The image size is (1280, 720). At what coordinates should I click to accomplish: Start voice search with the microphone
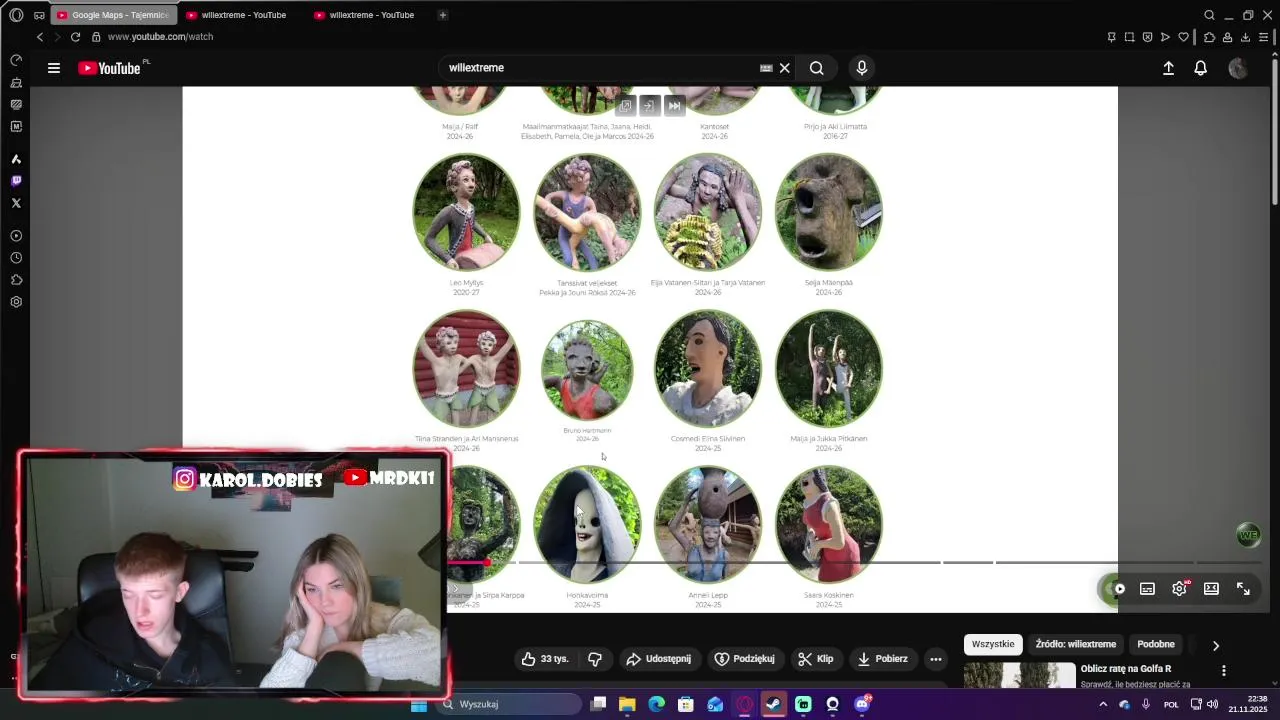862,68
